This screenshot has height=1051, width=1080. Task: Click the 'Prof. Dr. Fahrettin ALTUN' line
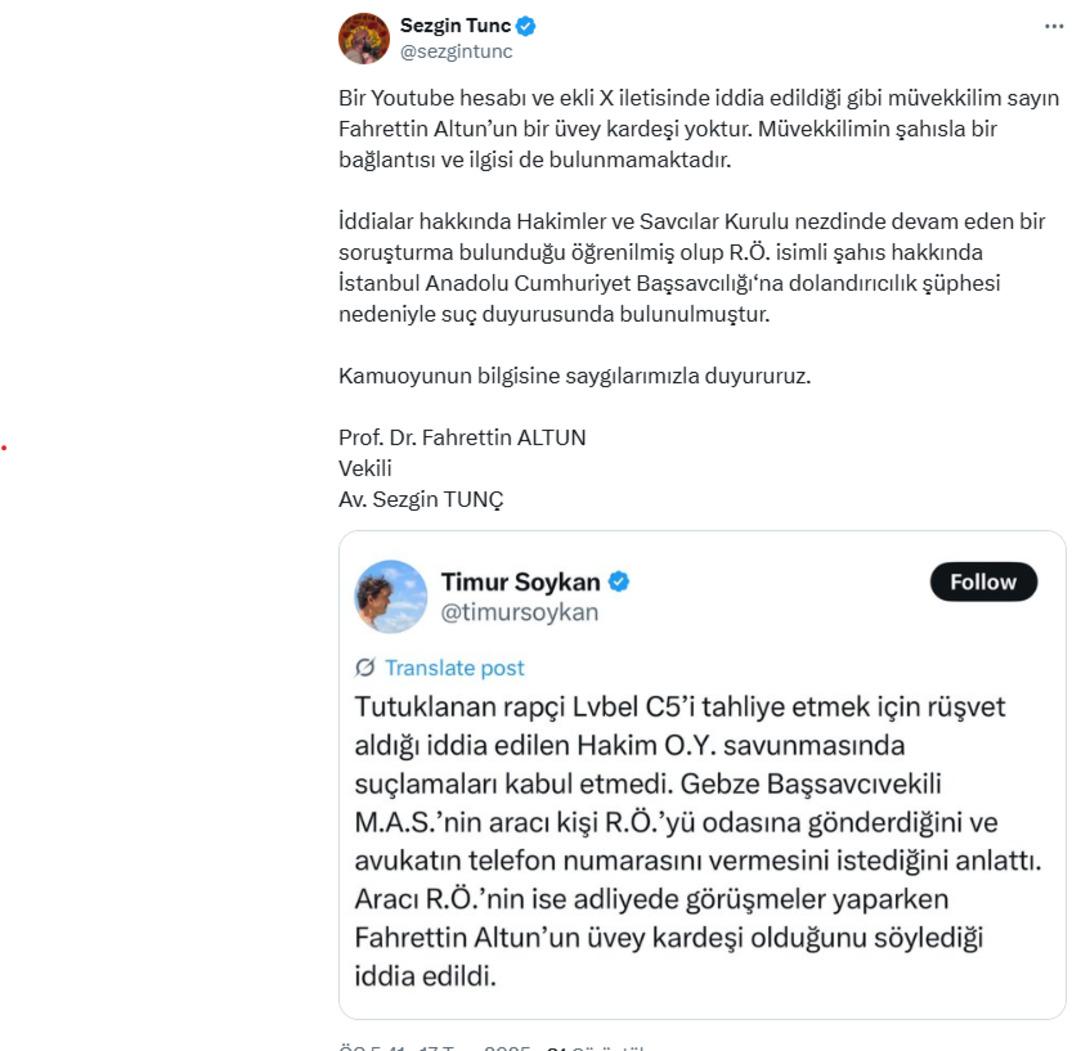click(x=462, y=437)
